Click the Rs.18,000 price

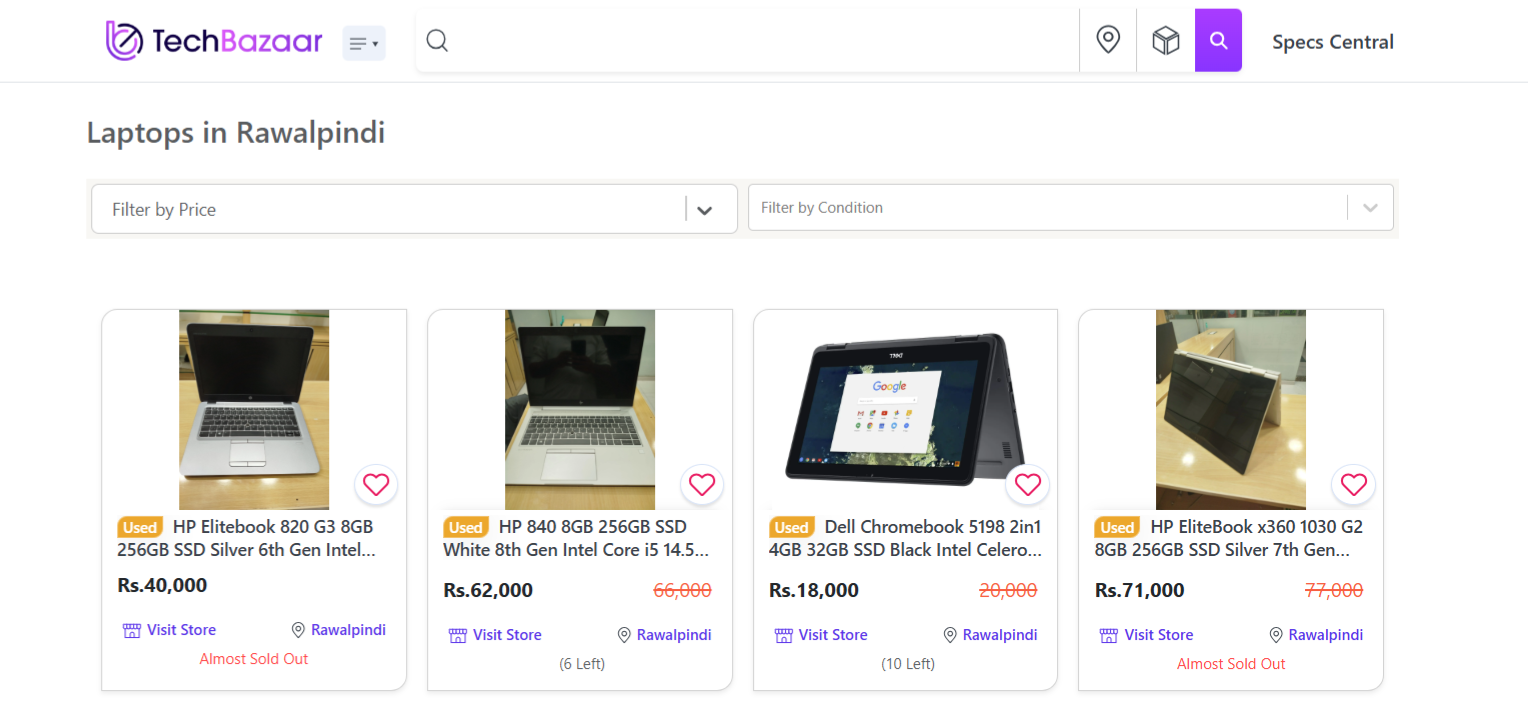[x=814, y=591]
